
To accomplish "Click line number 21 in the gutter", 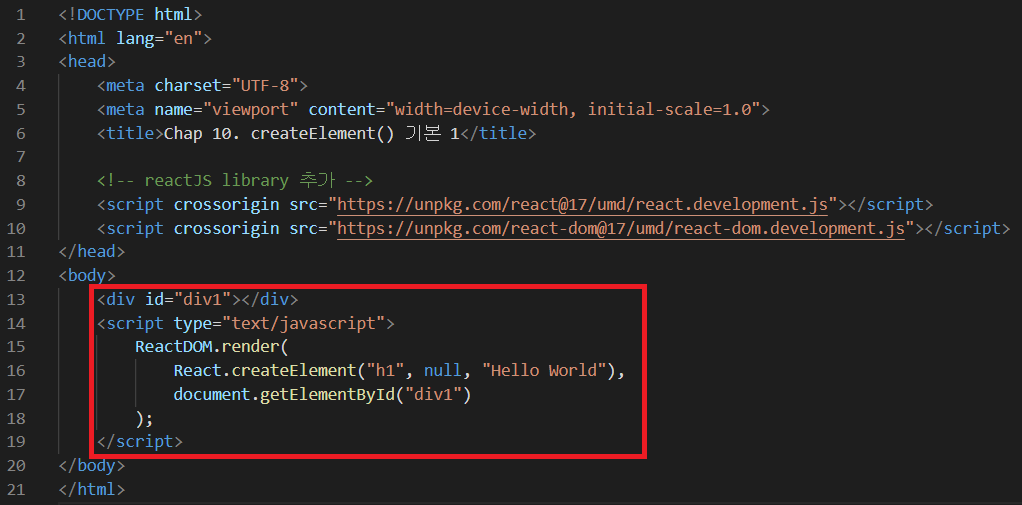I will click(17, 489).
